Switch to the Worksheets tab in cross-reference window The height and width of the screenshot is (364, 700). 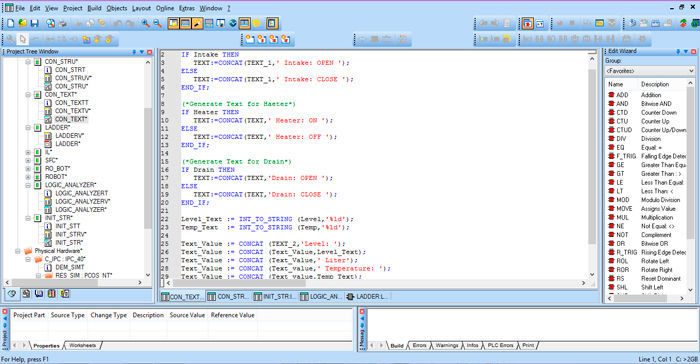pyautogui.click(x=83, y=346)
